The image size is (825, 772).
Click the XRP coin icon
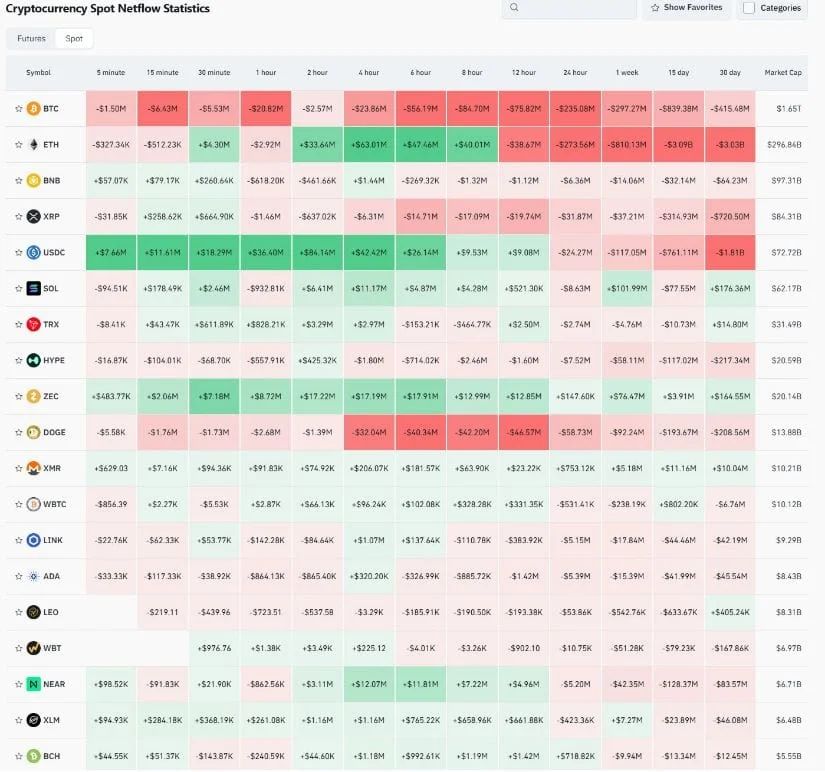pyautogui.click(x=33, y=216)
